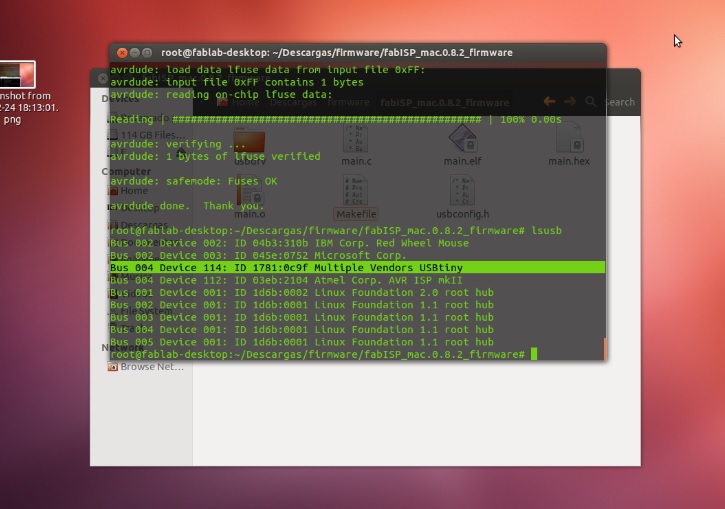The width and height of the screenshot is (725, 509).
Task: Close the file manager window
Action: pyautogui.click(x=103, y=79)
